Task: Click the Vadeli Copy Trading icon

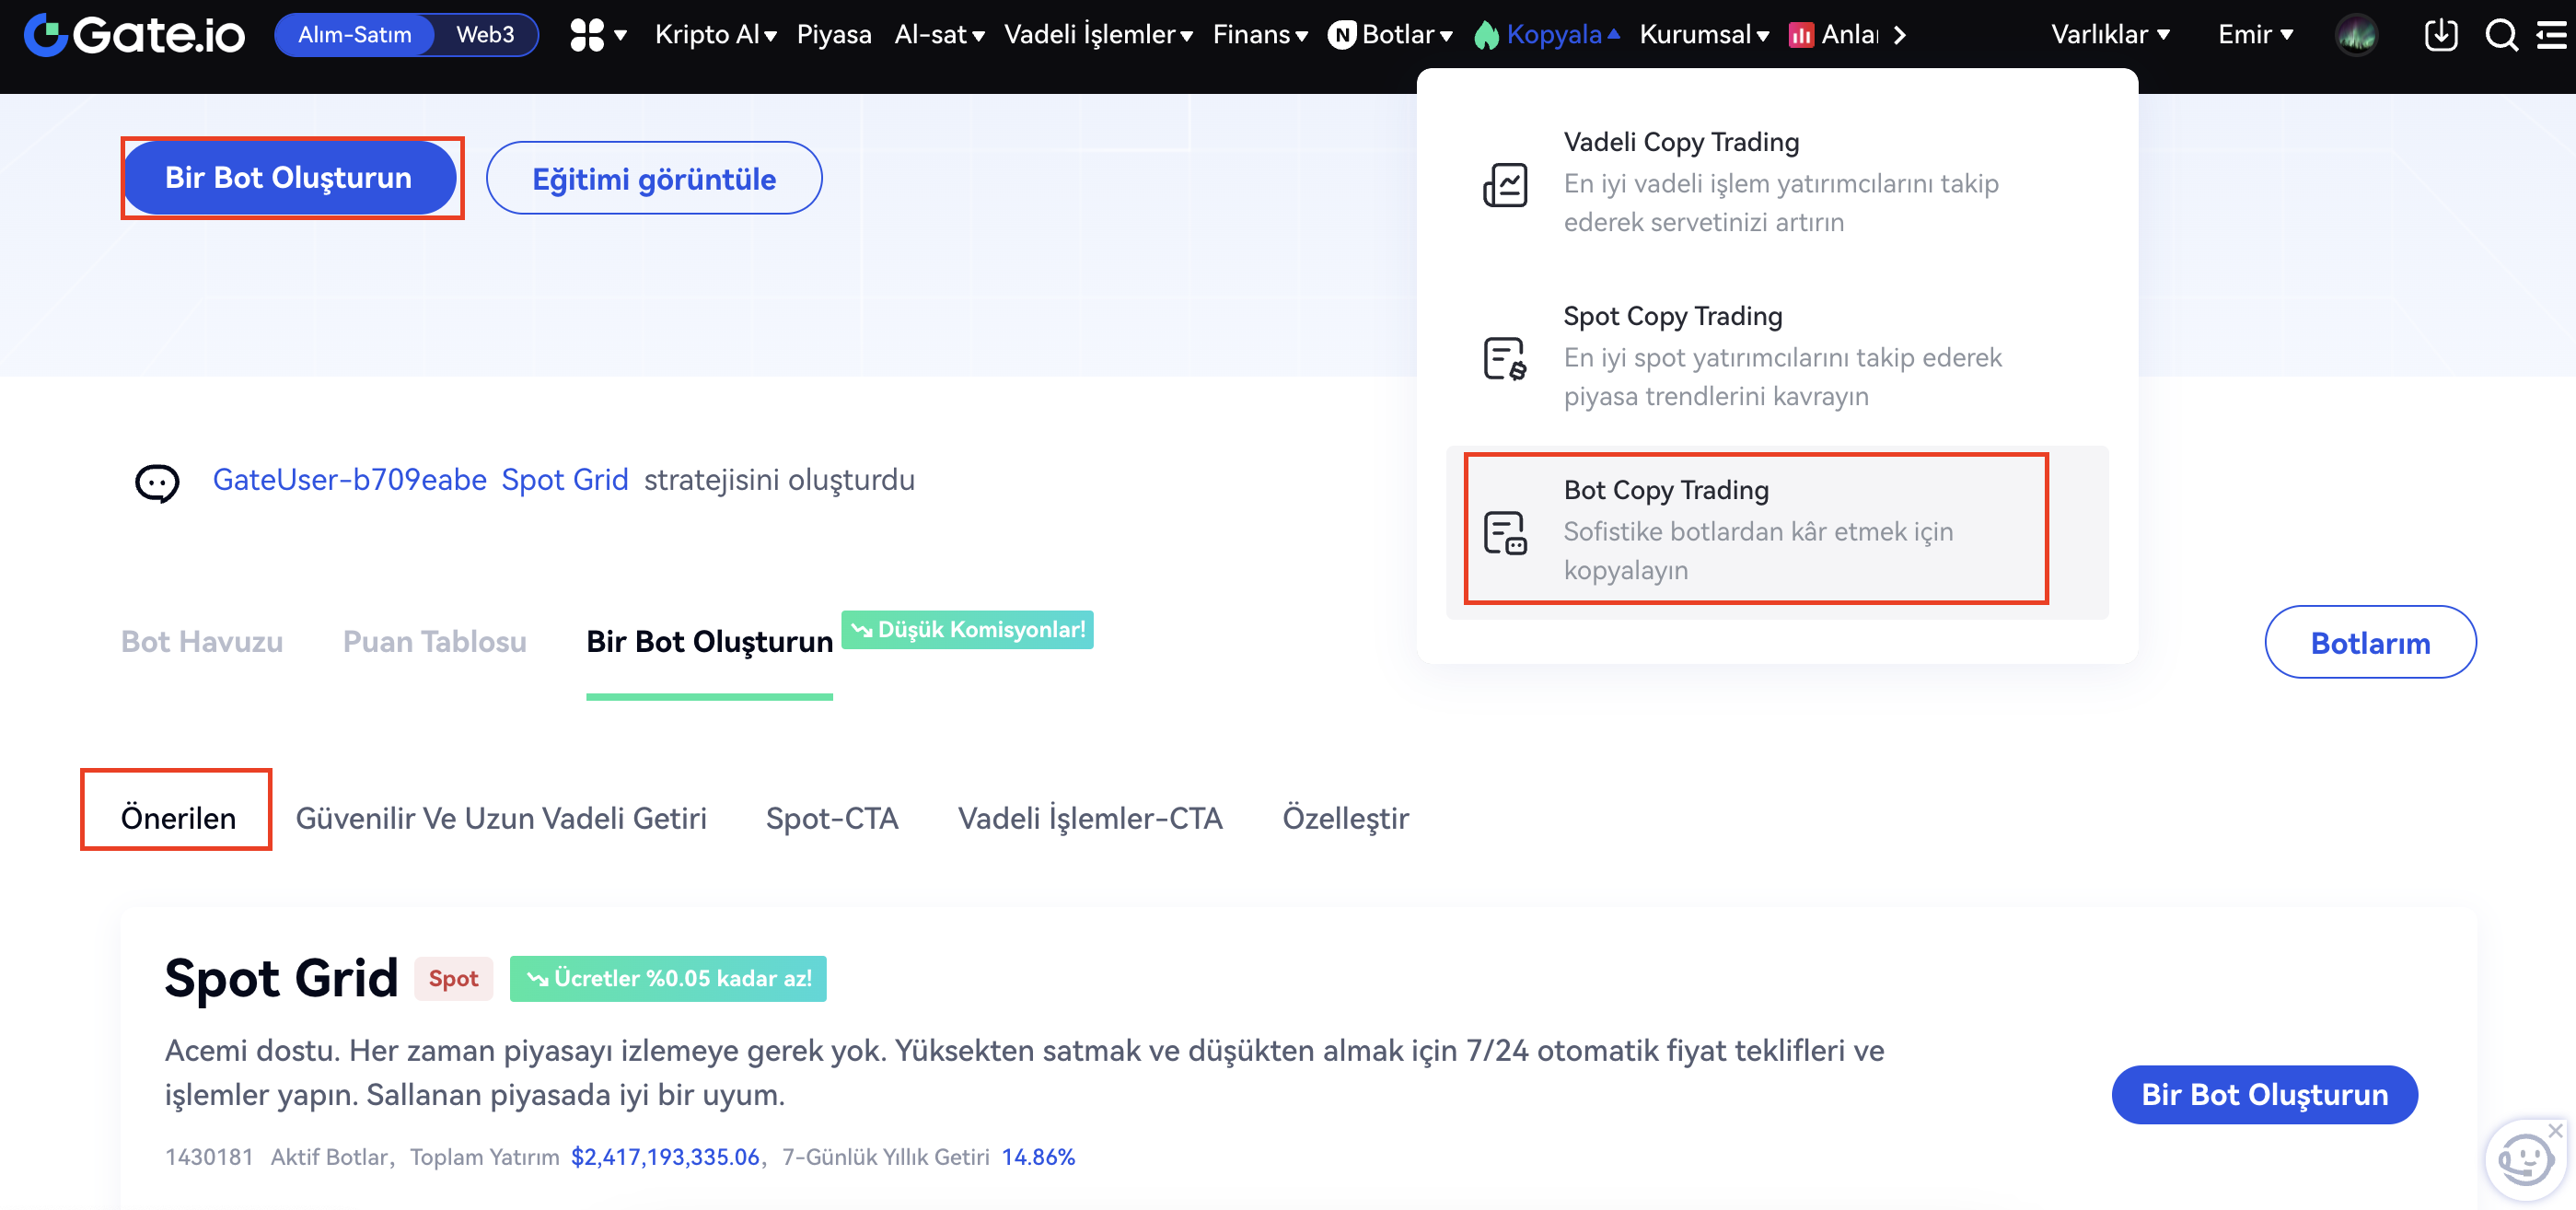Action: pos(1504,184)
